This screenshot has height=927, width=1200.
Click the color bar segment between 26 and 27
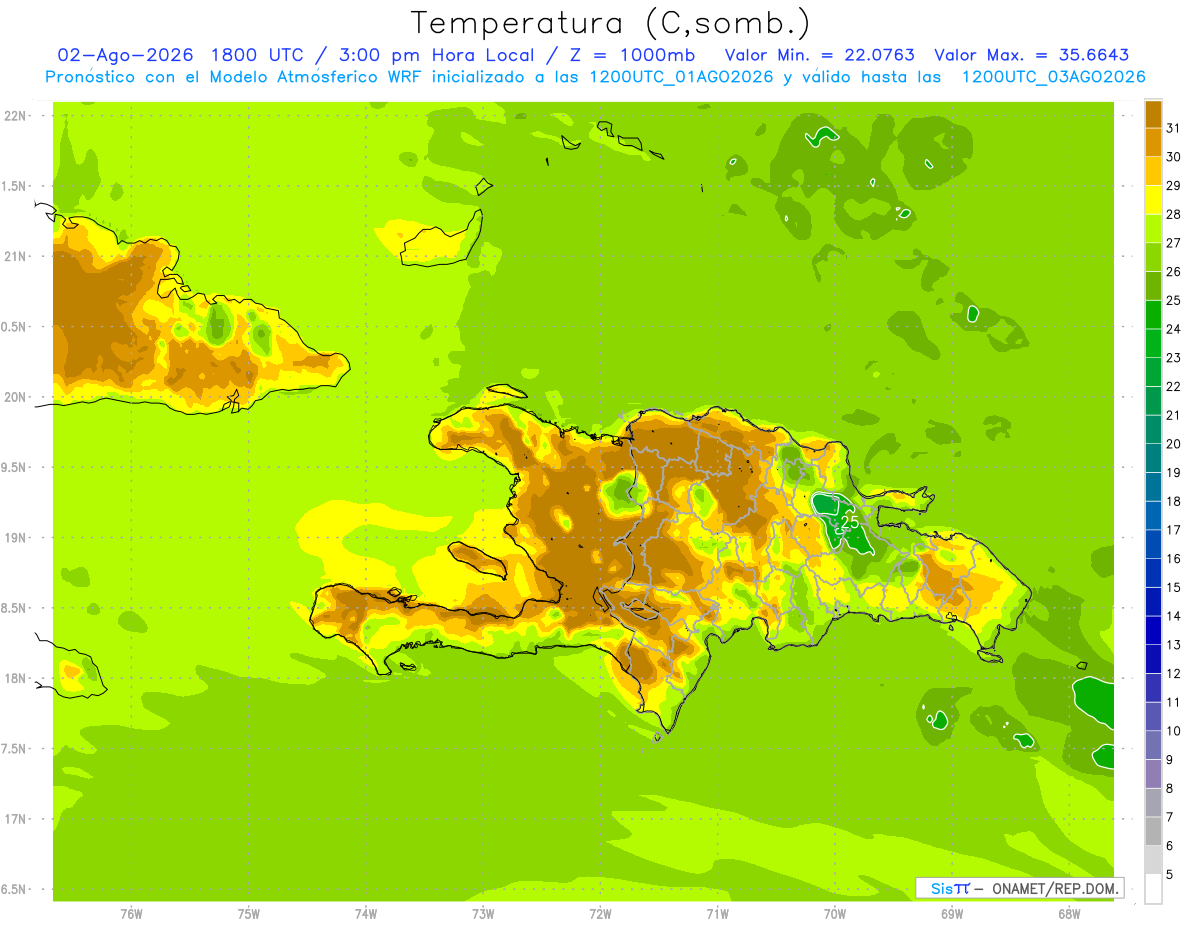pos(1153,257)
